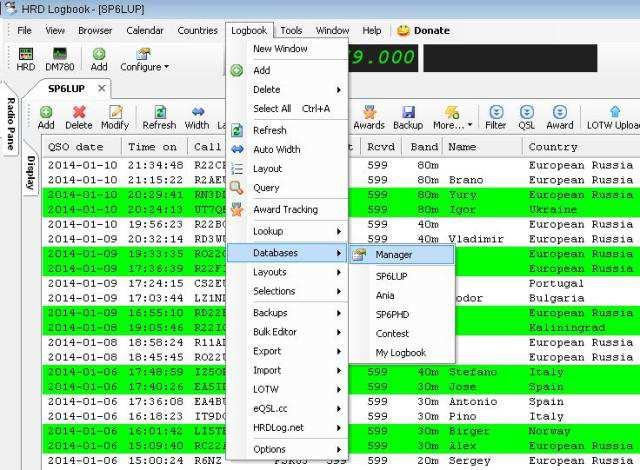Click the 'Portugal' country cell
The image size is (640, 470).
[x=556, y=283]
